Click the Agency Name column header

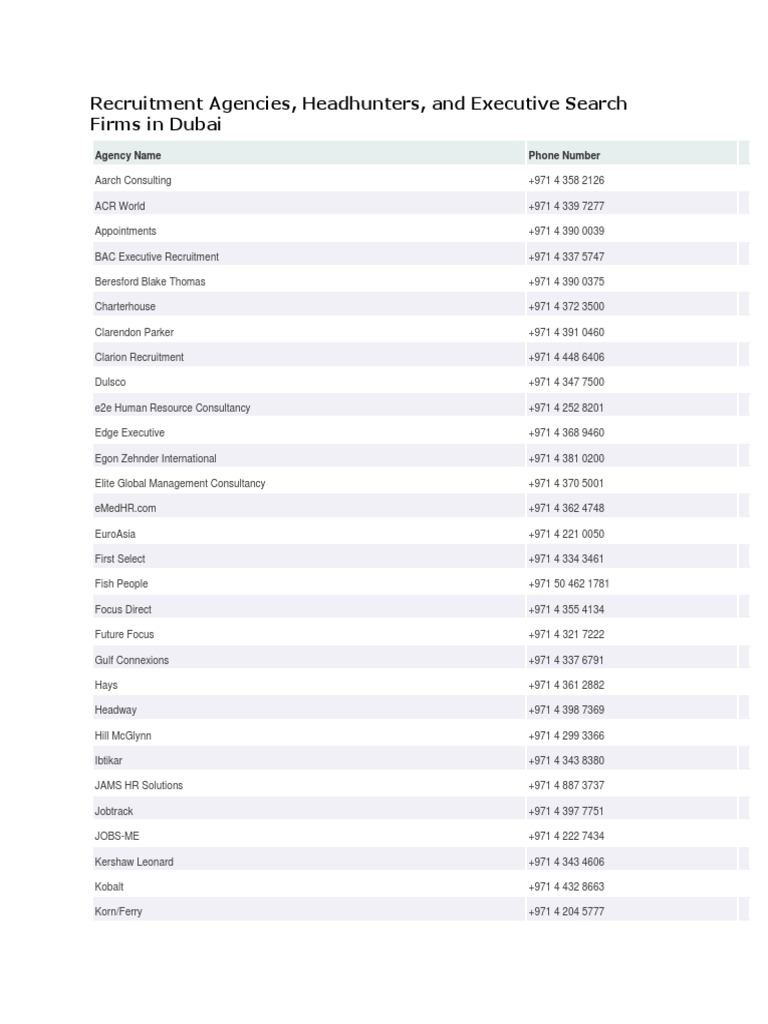[128, 155]
